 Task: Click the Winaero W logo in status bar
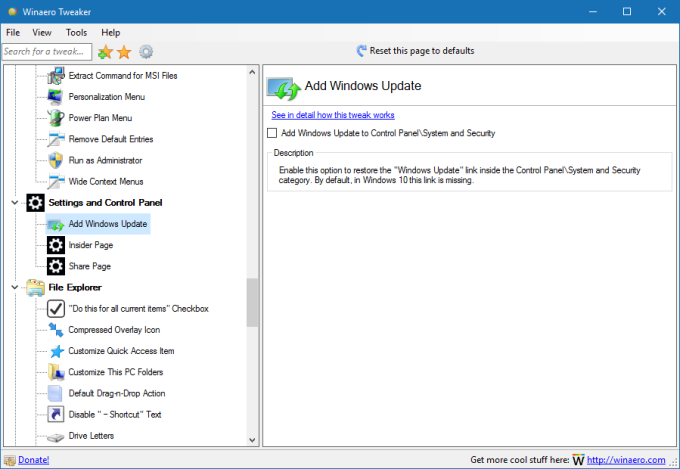point(578,460)
